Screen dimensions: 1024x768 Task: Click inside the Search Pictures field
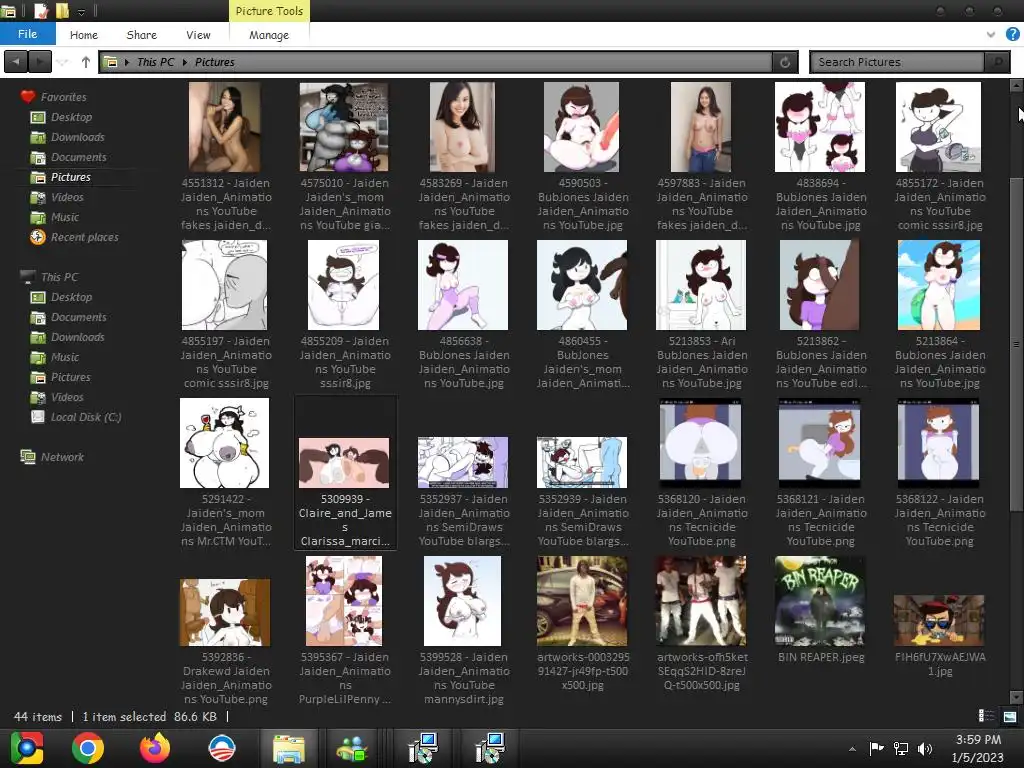tap(898, 62)
